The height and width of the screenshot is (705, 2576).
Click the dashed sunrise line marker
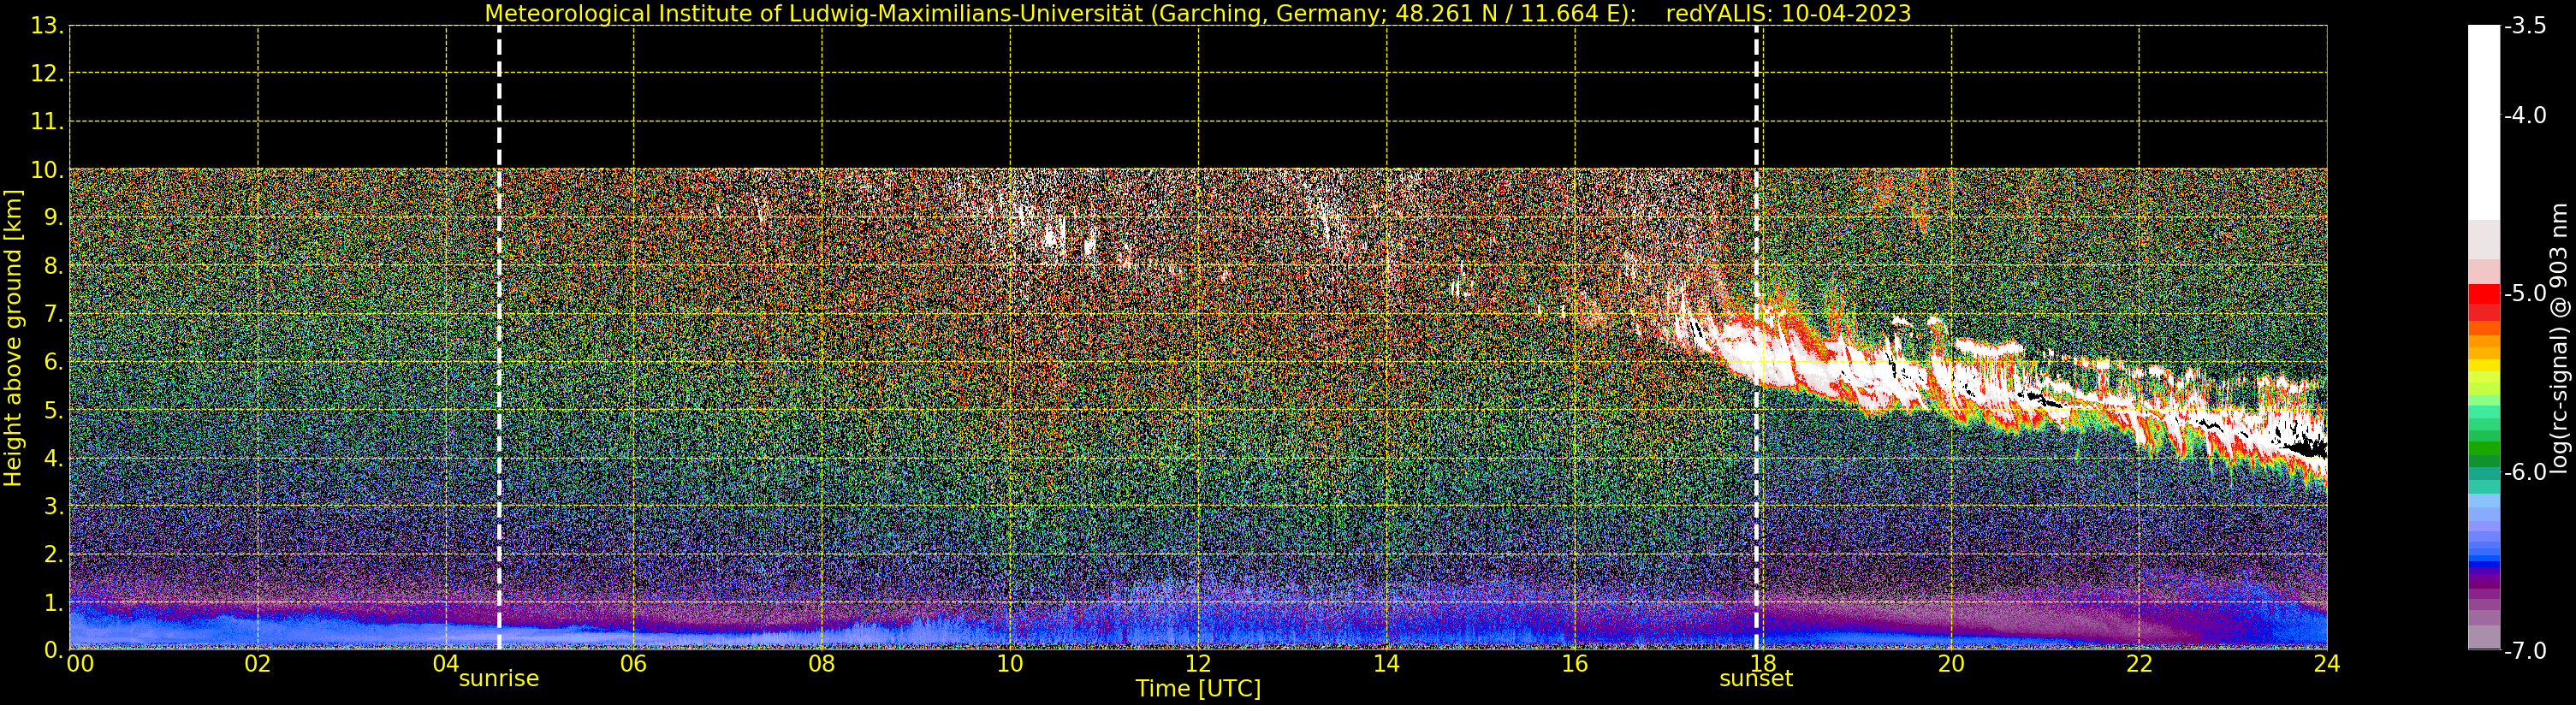pyautogui.click(x=499, y=338)
